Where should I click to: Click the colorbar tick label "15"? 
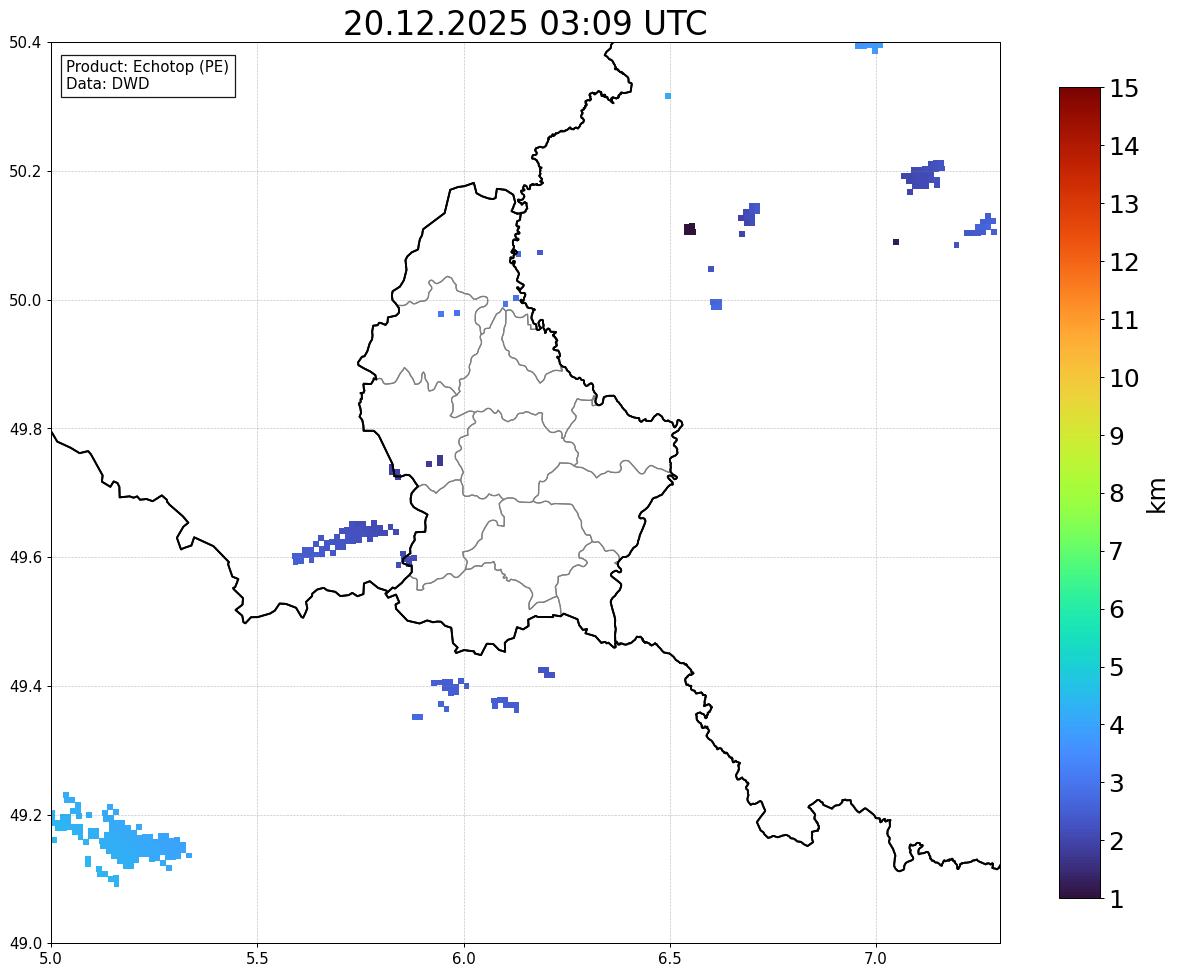point(1124,89)
